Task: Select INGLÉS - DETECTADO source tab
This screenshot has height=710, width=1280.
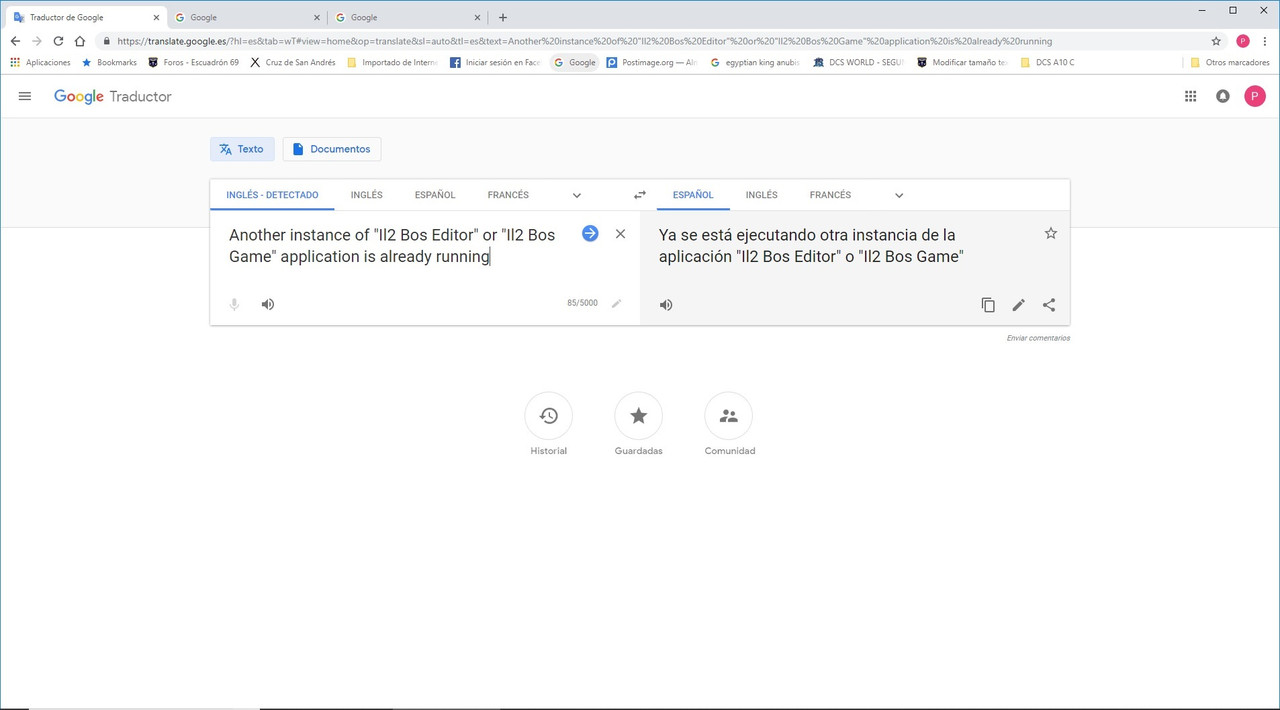Action: pyautogui.click(x=272, y=195)
